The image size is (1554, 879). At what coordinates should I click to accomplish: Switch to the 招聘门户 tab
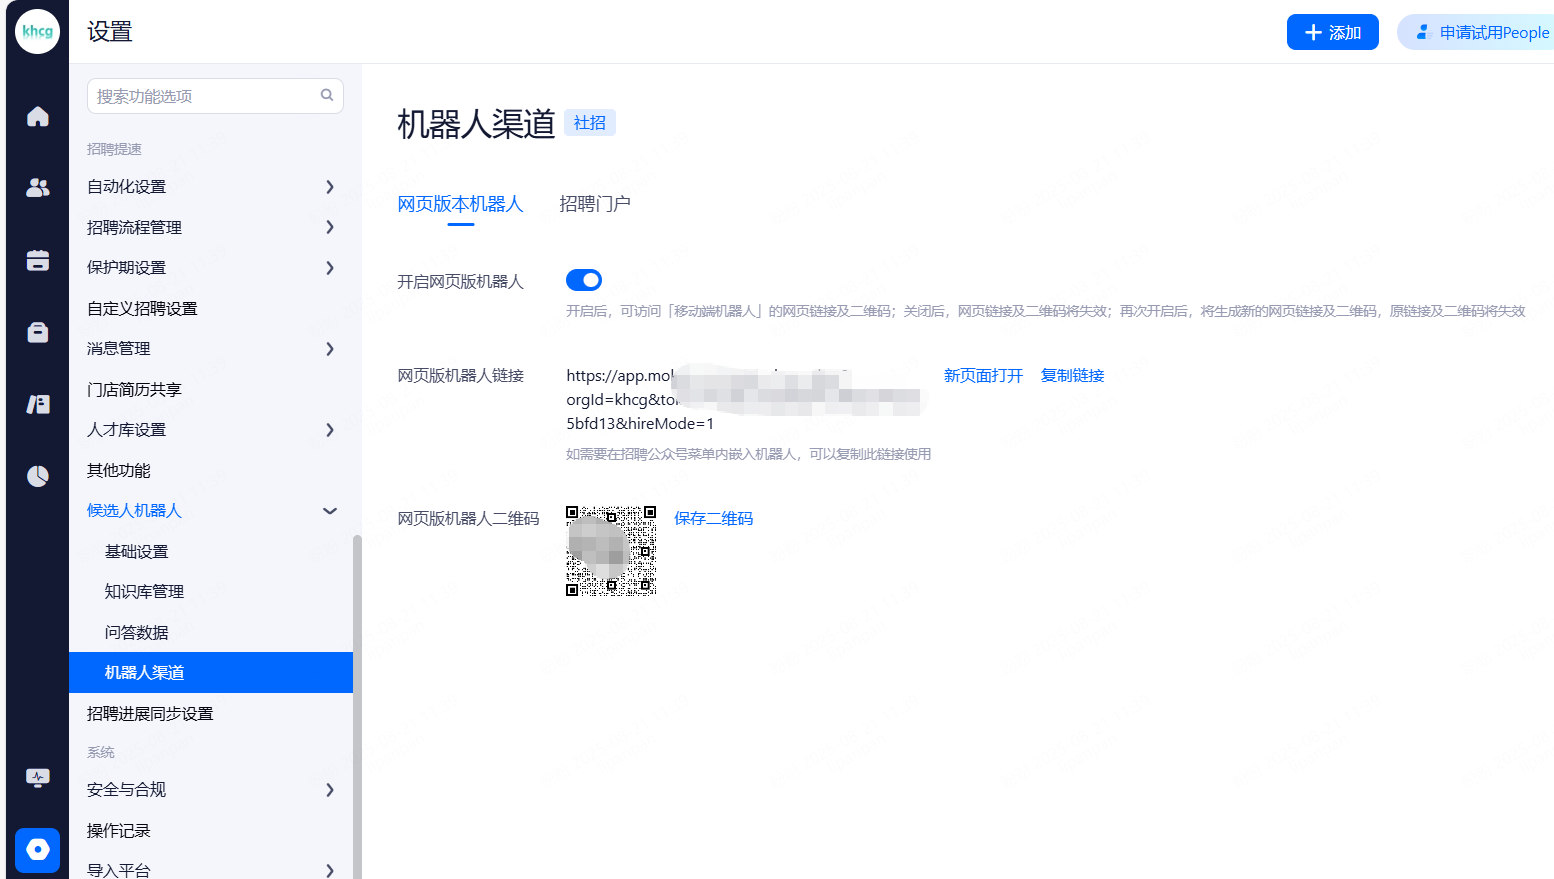coord(594,204)
